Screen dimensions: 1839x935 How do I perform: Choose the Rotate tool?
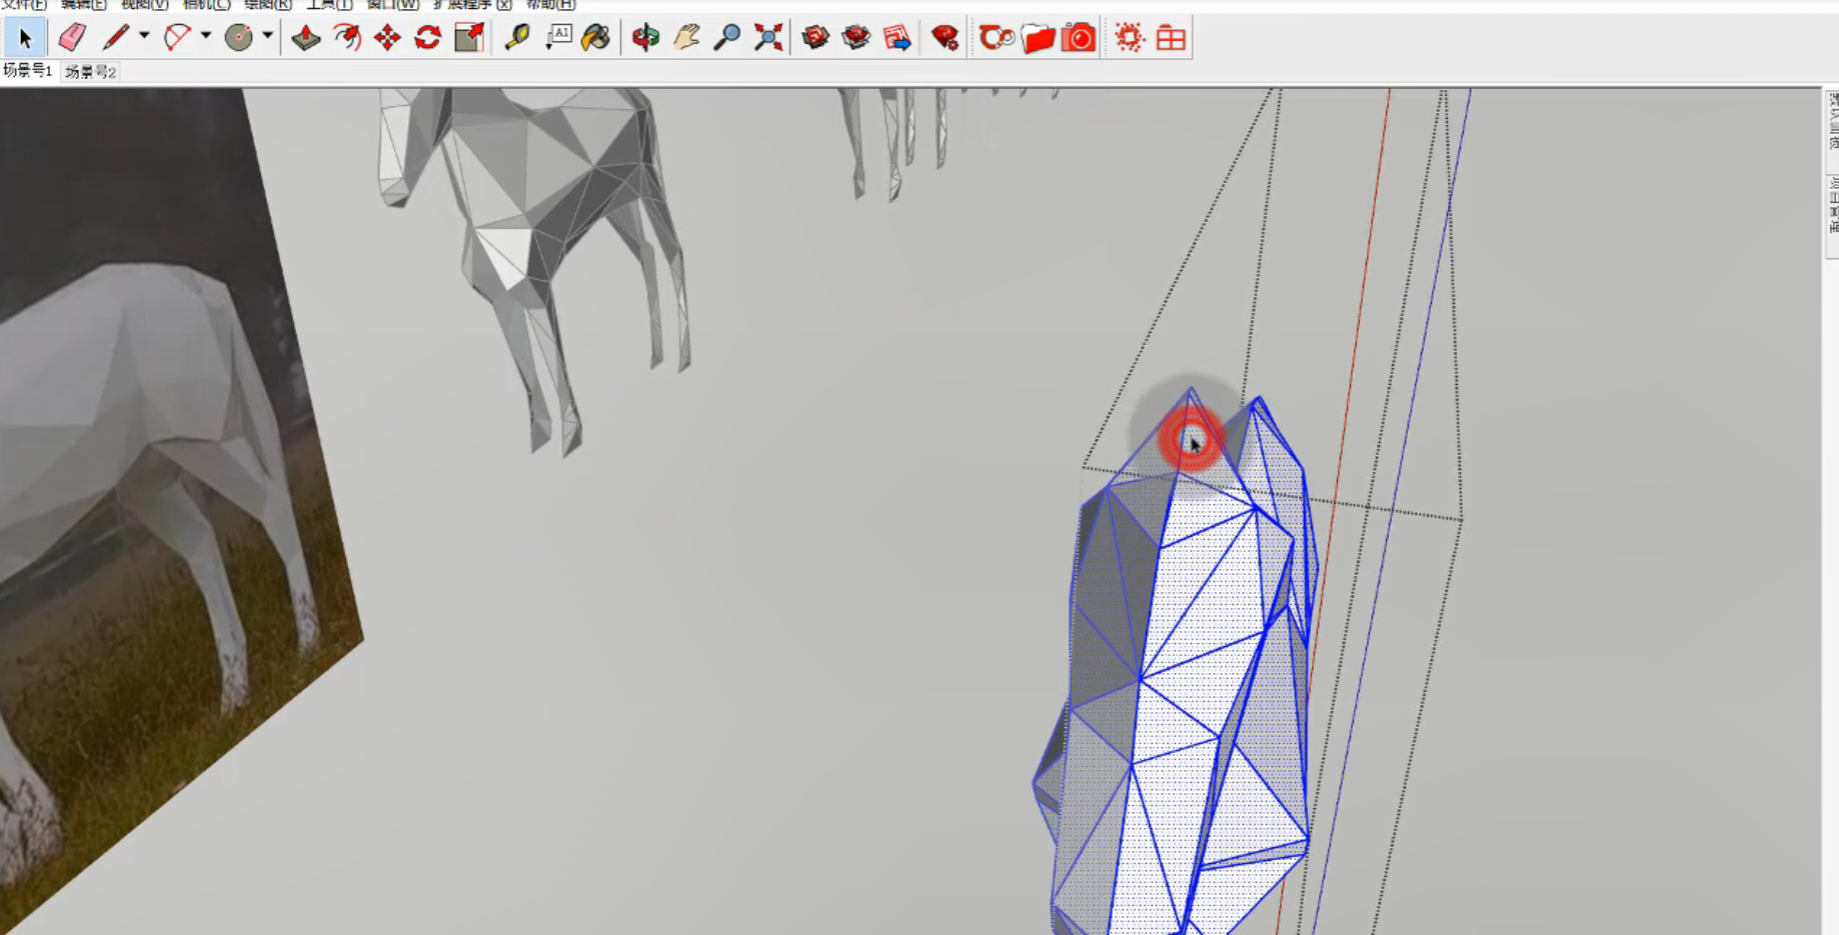[428, 38]
